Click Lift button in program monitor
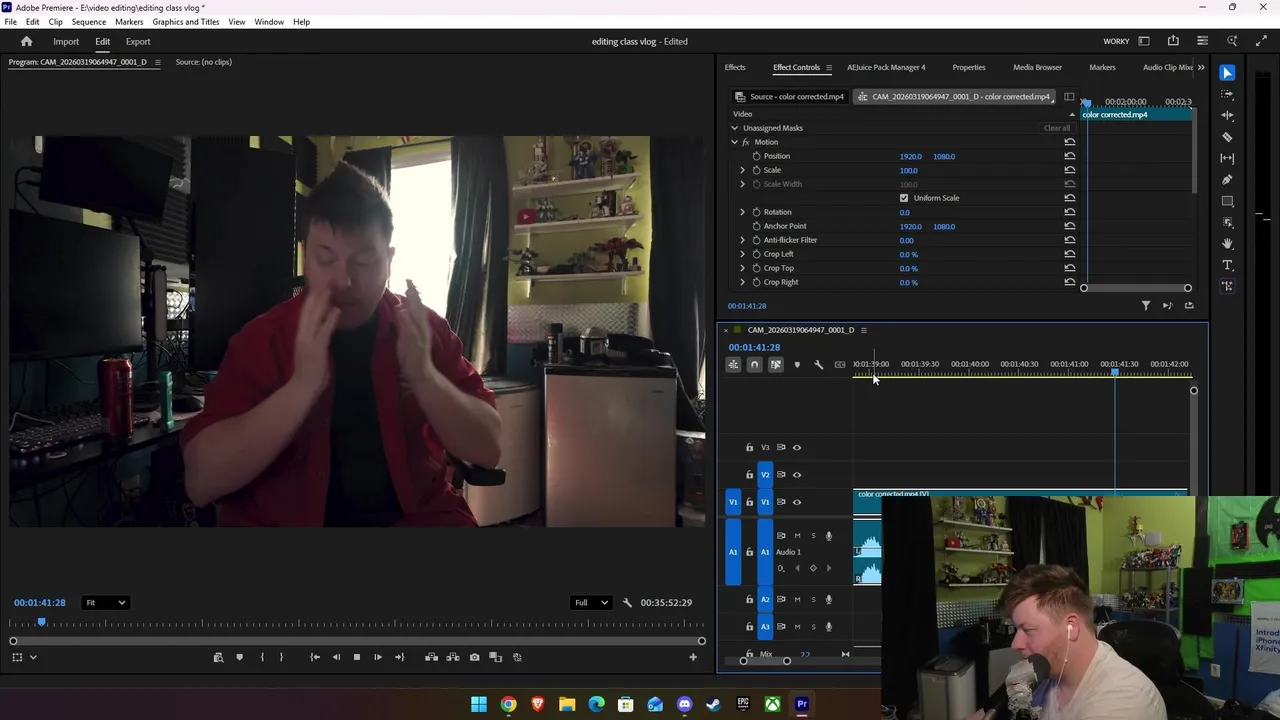Viewport: 1280px width, 720px height. pos(431,657)
